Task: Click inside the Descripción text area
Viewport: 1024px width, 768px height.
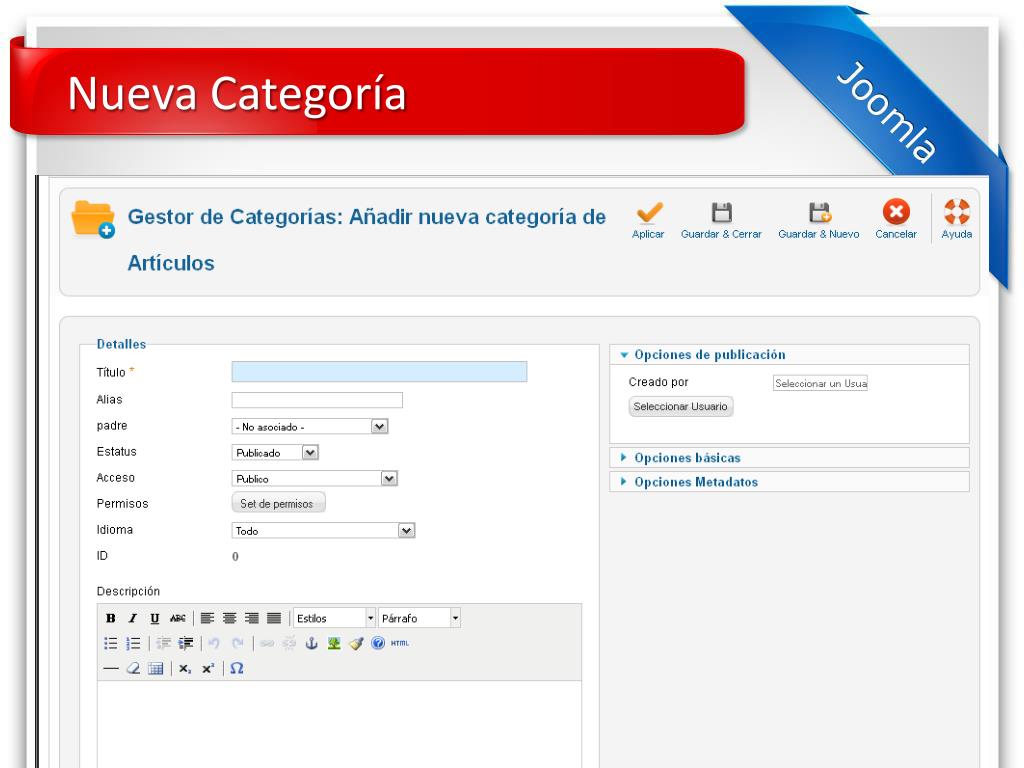Action: (x=340, y=724)
